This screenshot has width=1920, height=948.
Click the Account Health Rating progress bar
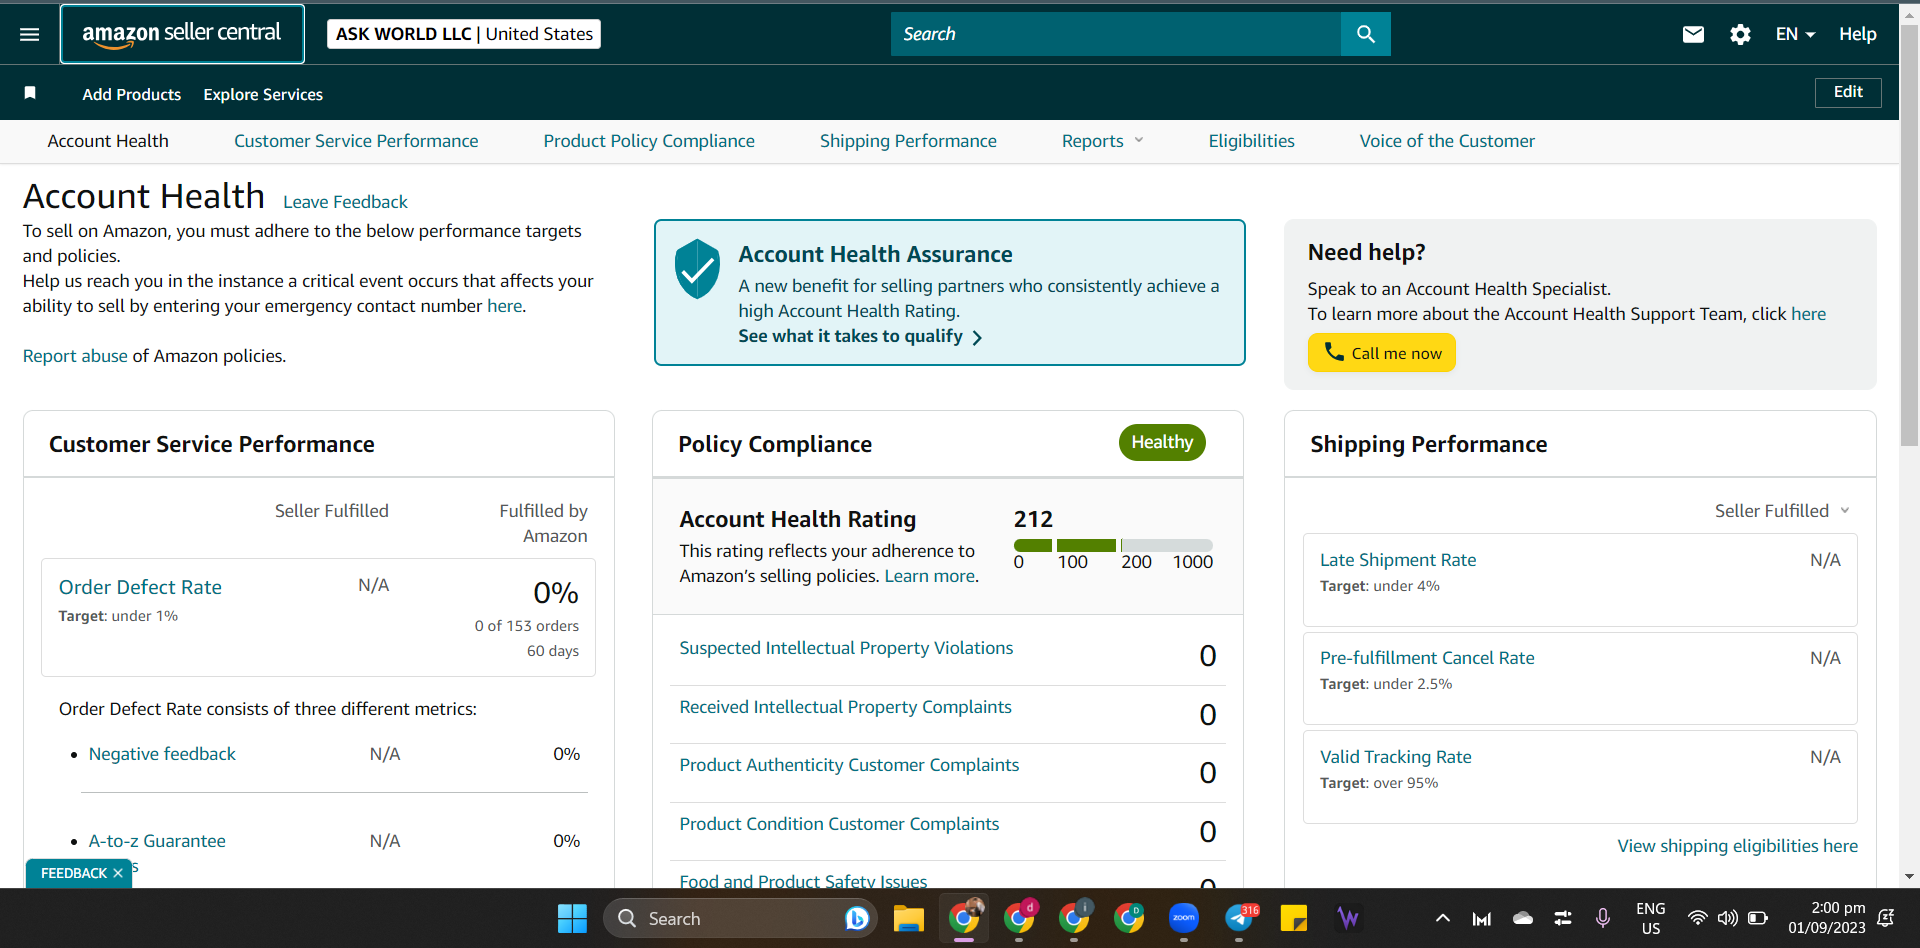tap(1113, 545)
